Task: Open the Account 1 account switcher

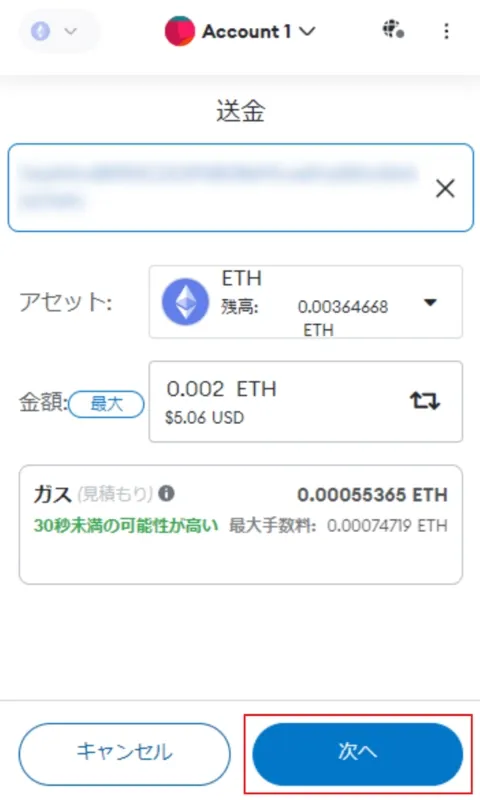Action: (240, 31)
